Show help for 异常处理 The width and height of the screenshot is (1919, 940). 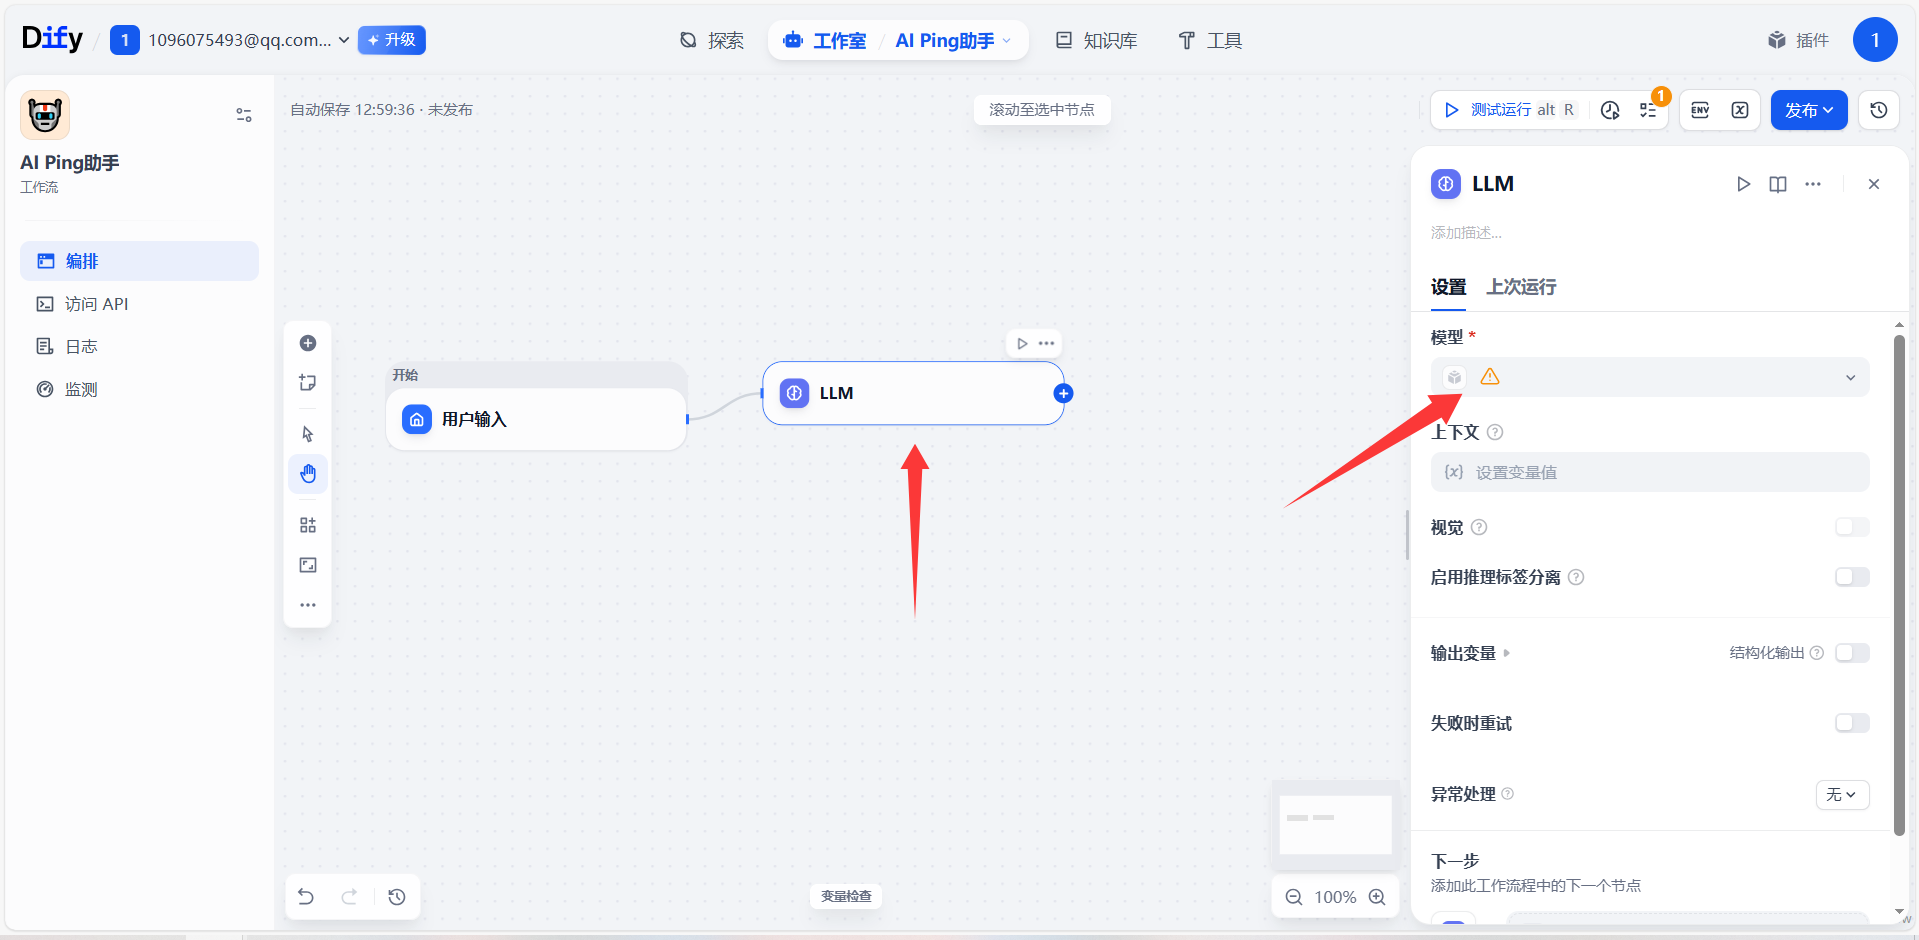[1508, 794]
